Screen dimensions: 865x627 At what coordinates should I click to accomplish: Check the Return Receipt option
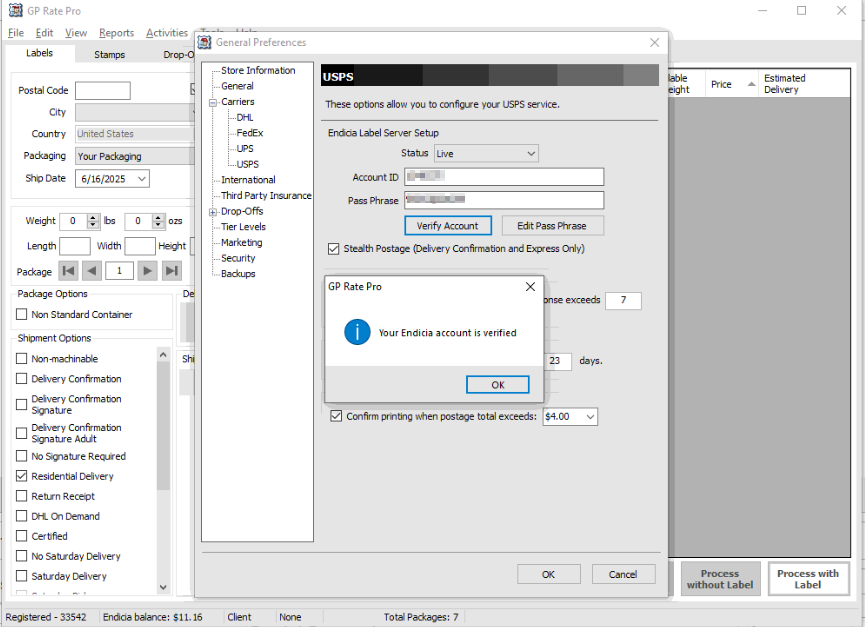[22, 496]
